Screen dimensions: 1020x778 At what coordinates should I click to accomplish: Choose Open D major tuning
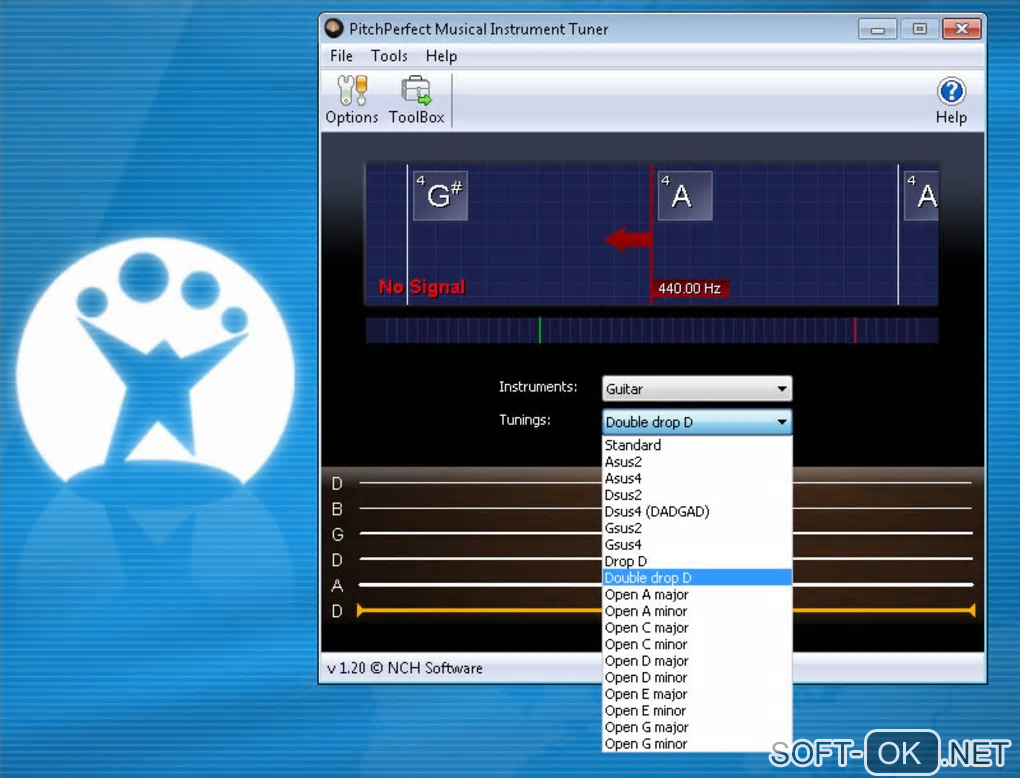click(x=697, y=661)
